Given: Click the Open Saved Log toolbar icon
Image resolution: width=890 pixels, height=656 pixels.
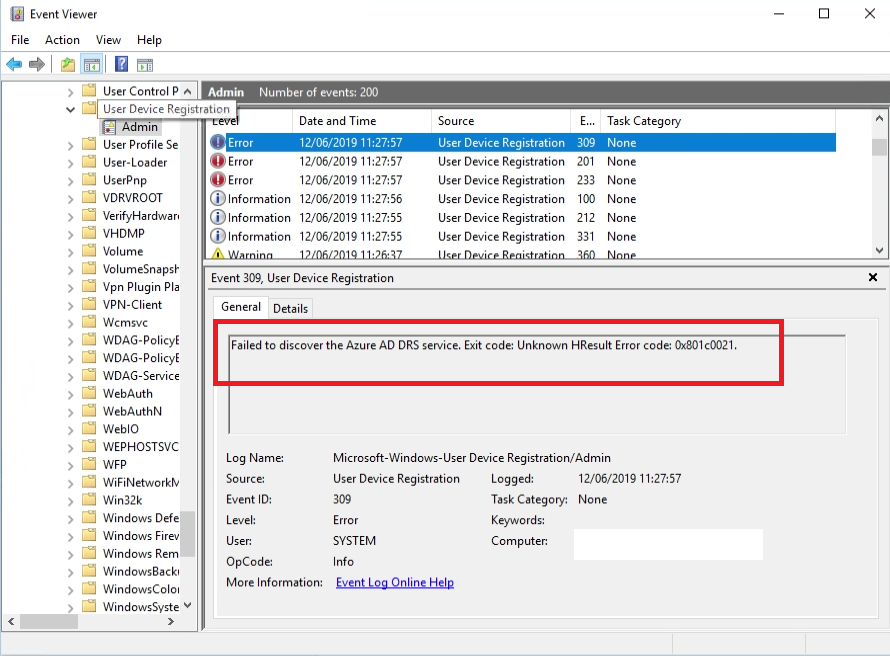Looking at the screenshot, I should click(67, 65).
